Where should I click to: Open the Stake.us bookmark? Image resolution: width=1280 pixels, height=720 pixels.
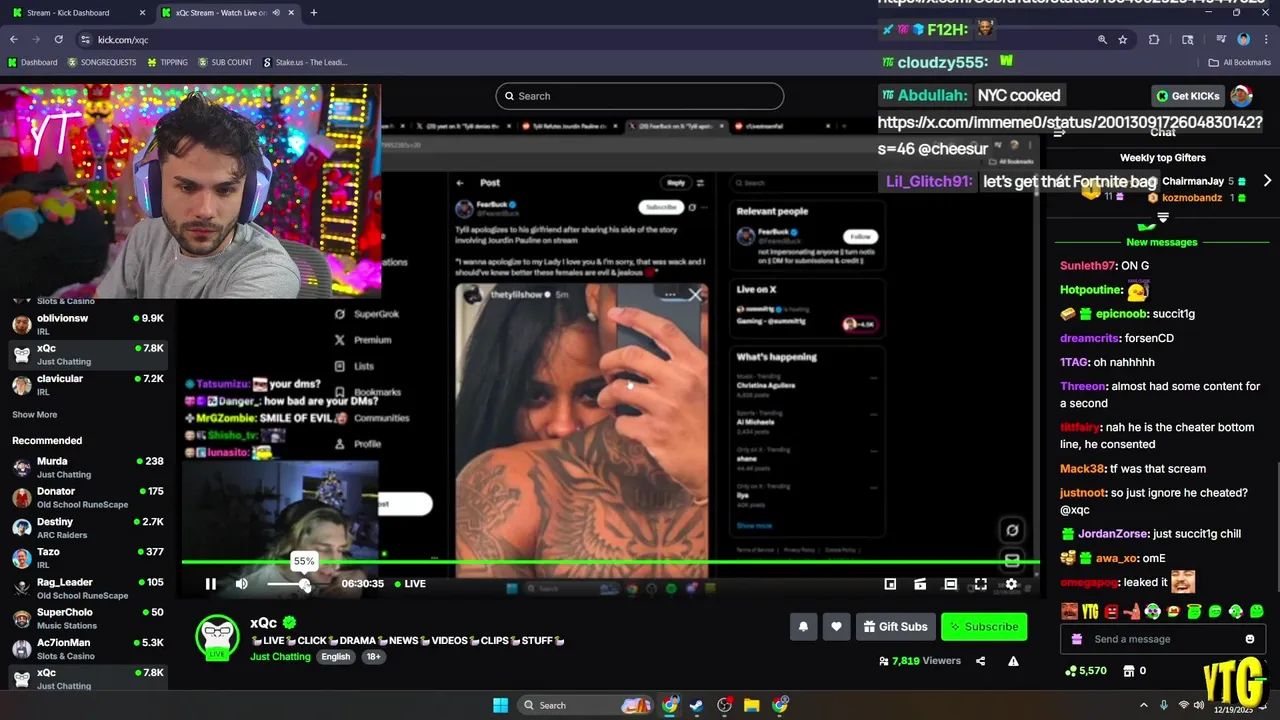(x=305, y=62)
